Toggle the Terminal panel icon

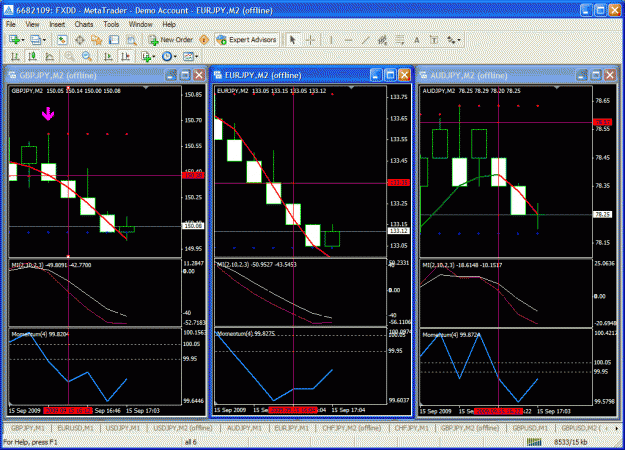pyautogui.click(x=114, y=40)
